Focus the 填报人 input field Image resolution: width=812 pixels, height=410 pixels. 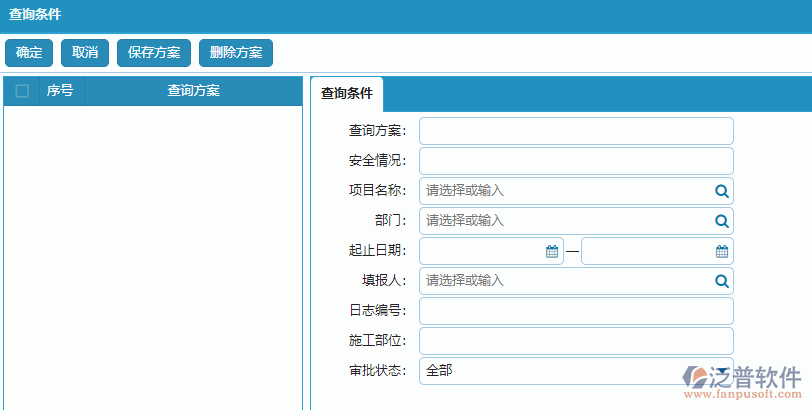576,281
